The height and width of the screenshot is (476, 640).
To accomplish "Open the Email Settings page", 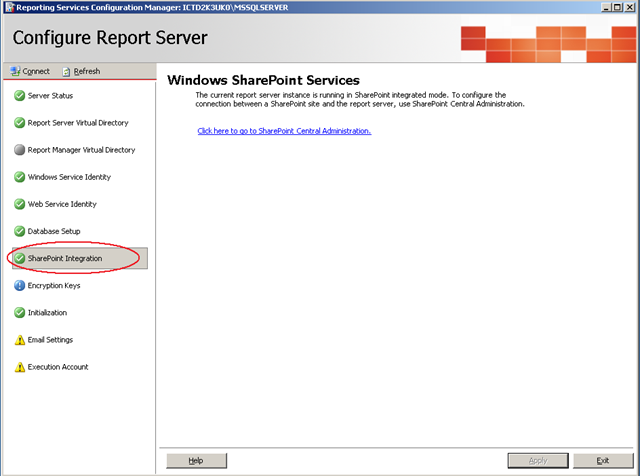I will (x=50, y=340).
